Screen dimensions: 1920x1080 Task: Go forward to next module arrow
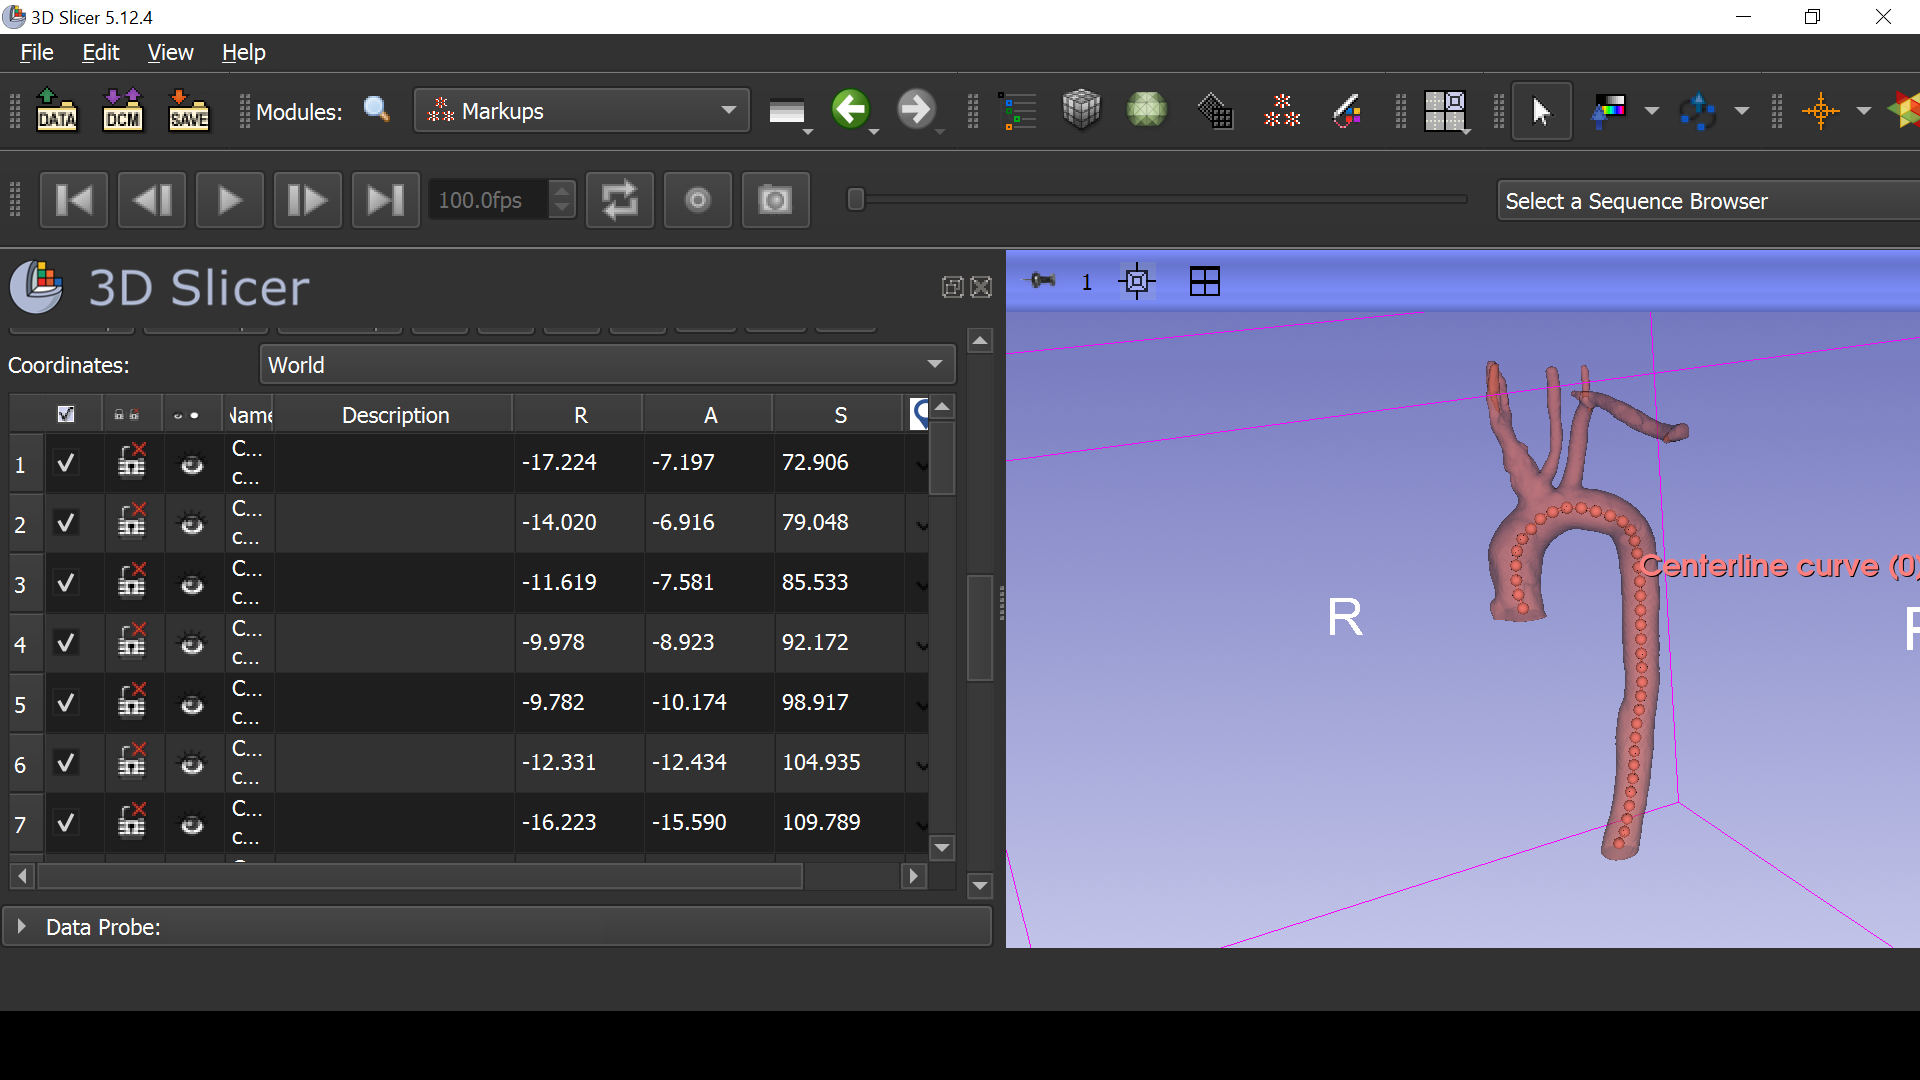coord(916,109)
